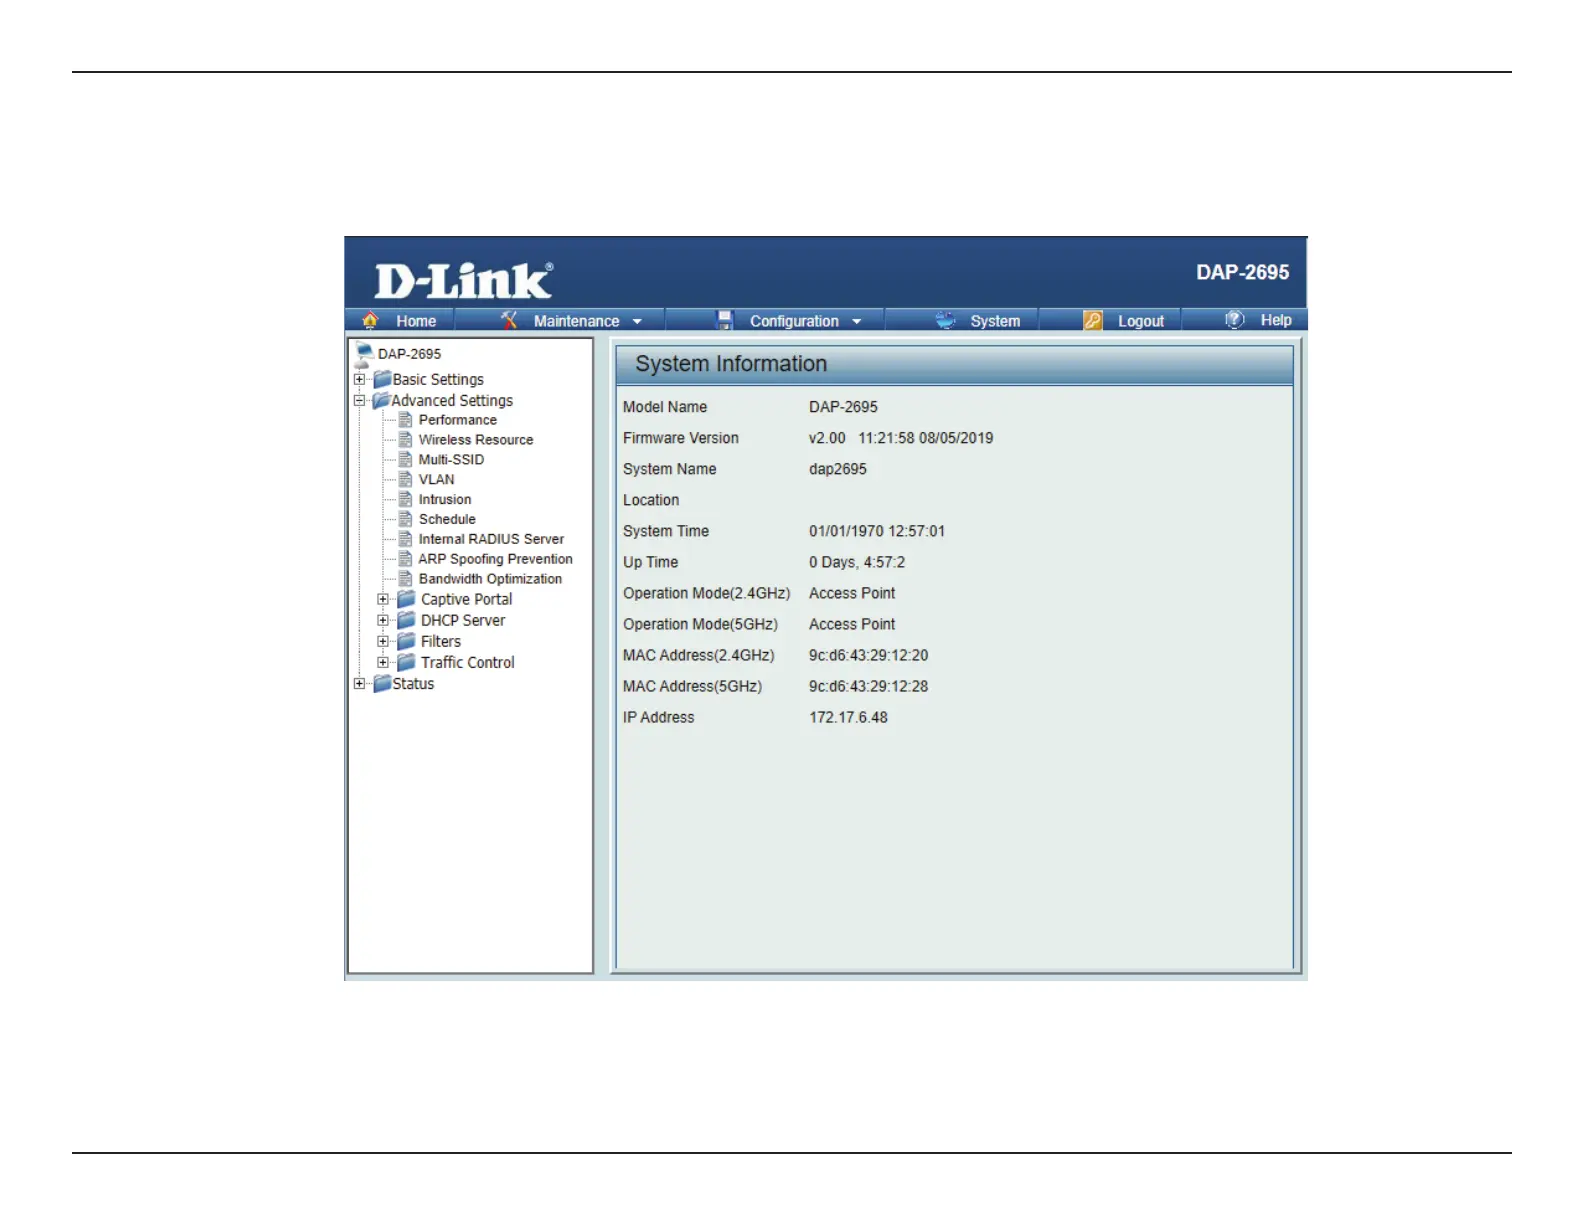Click the MAC address 9c:d6:43:29:12:28
The image size is (1584, 1224).
(x=869, y=686)
